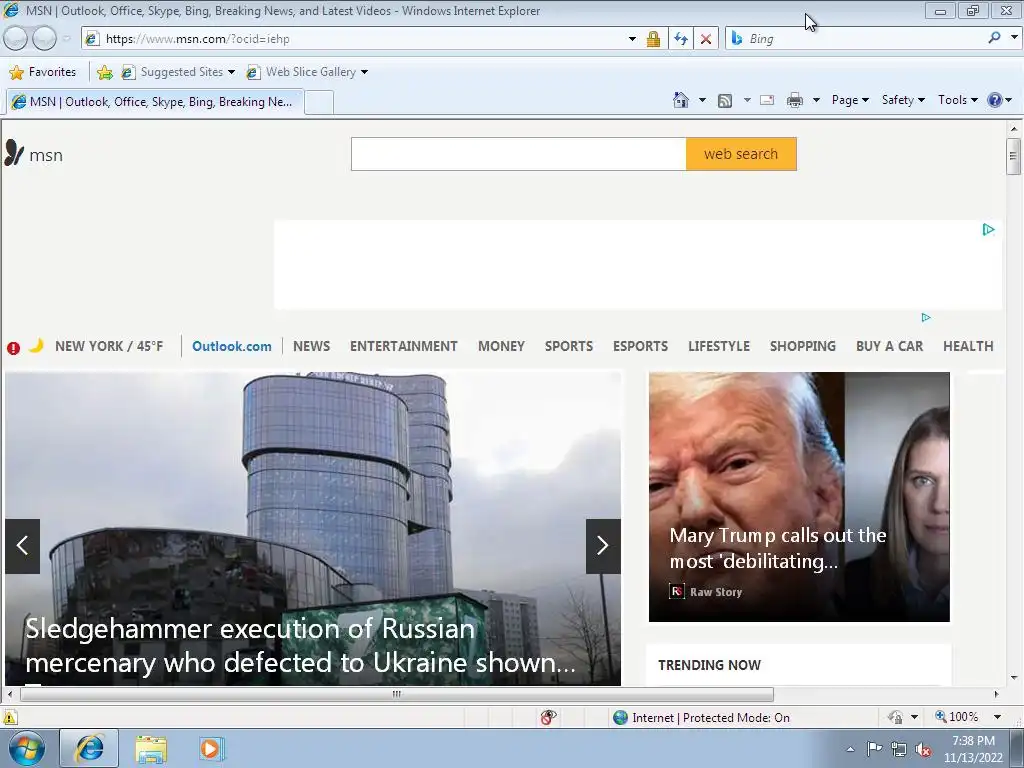1024x768 pixels.
Task: Click the network tray icon
Action: coord(899,749)
